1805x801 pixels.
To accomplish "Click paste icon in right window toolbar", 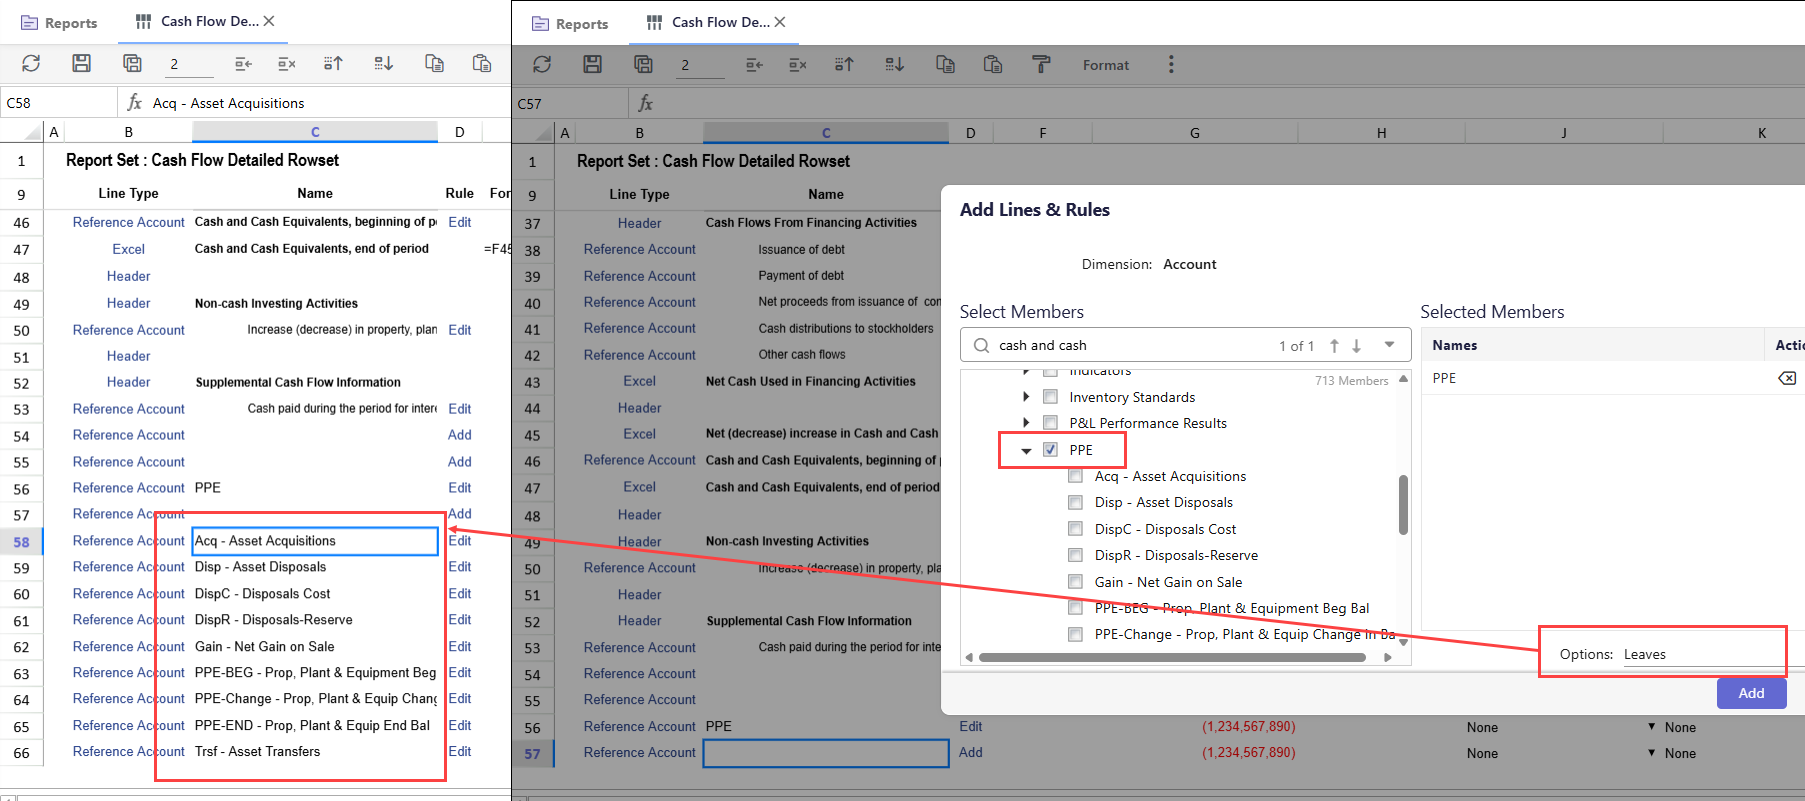I will pos(993,64).
